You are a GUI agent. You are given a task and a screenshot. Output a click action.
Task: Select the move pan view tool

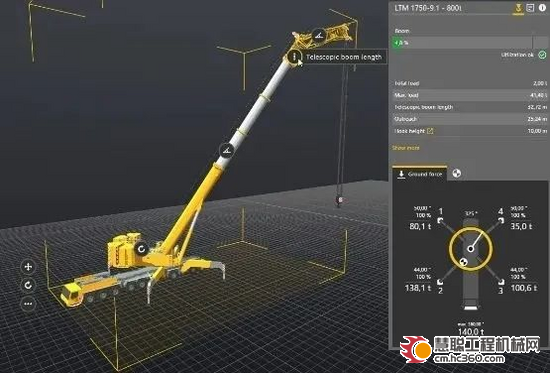click(28, 267)
